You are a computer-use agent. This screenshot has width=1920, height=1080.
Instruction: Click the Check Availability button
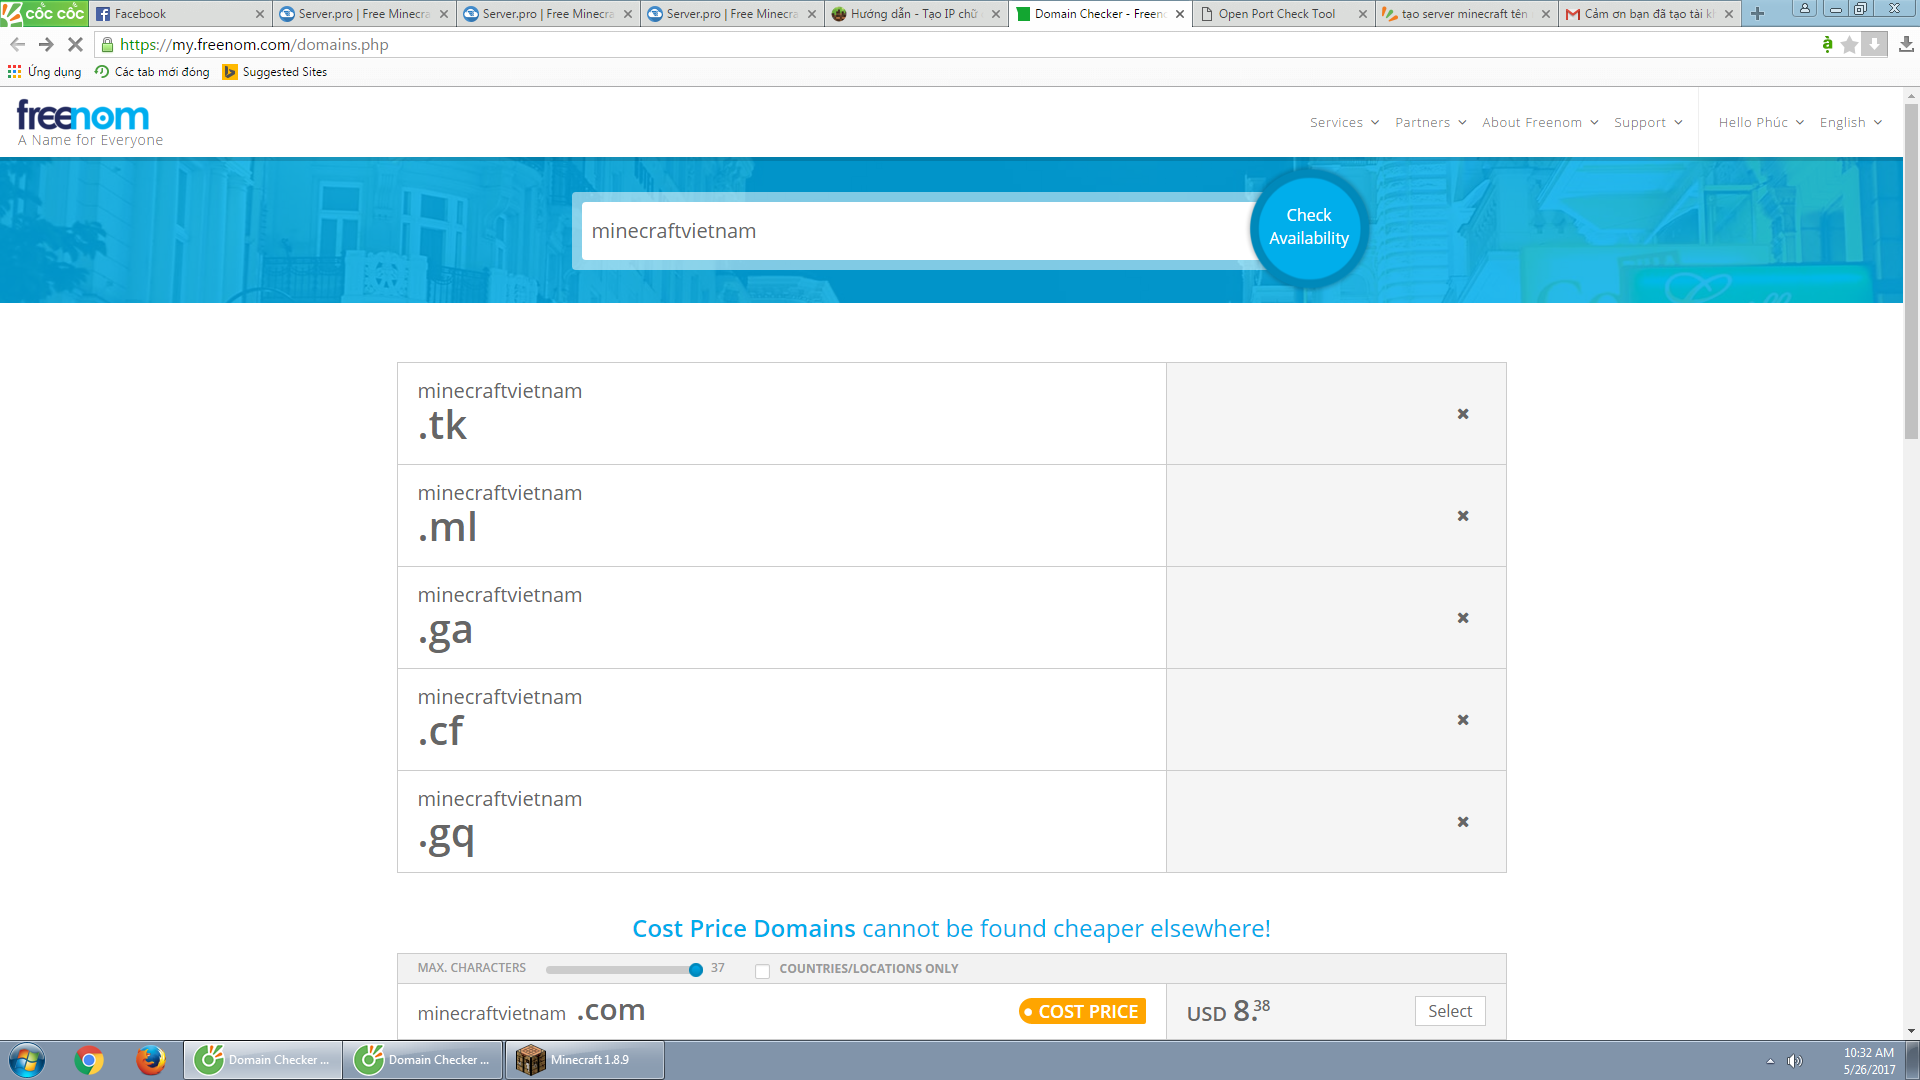(x=1308, y=227)
